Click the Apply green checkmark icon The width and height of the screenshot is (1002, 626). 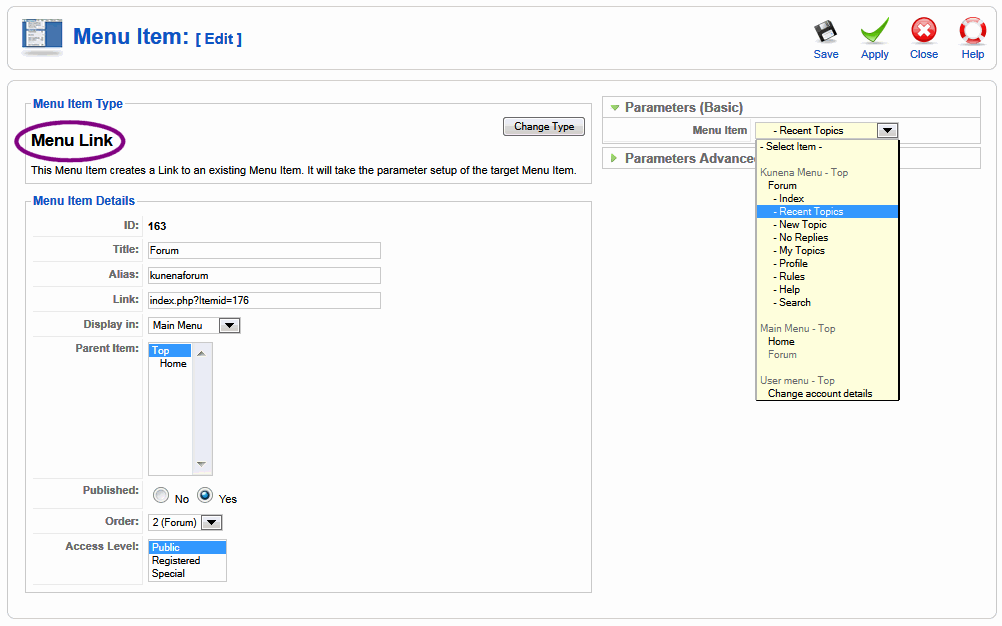pyautogui.click(x=874, y=33)
